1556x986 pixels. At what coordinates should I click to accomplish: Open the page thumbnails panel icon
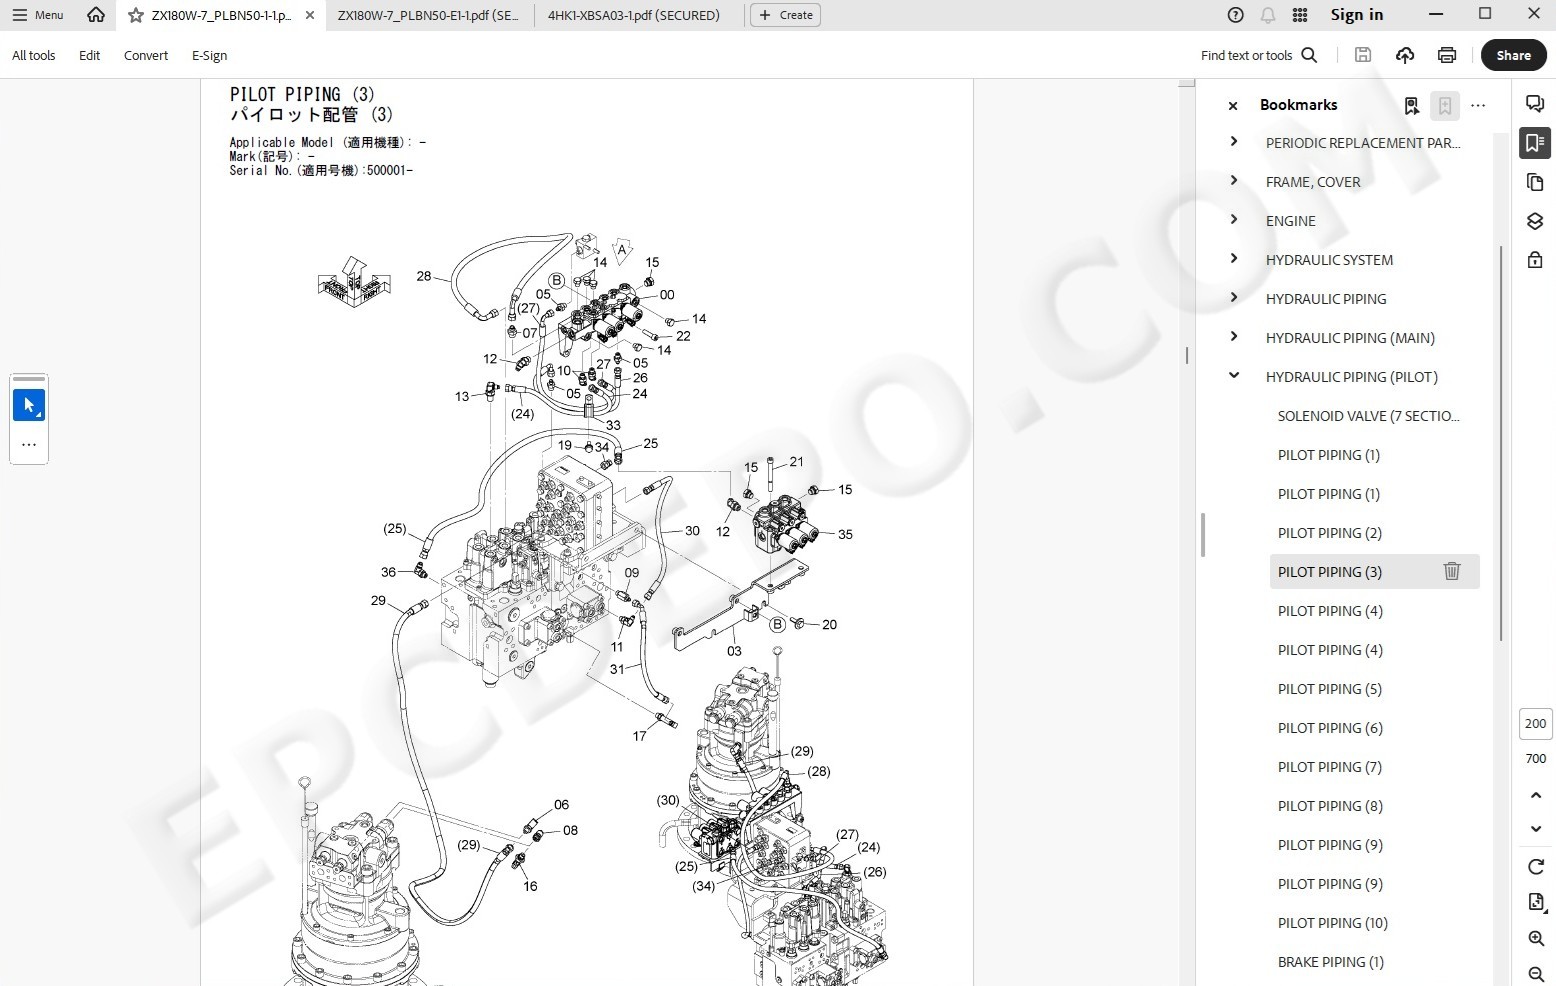pyautogui.click(x=1535, y=182)
